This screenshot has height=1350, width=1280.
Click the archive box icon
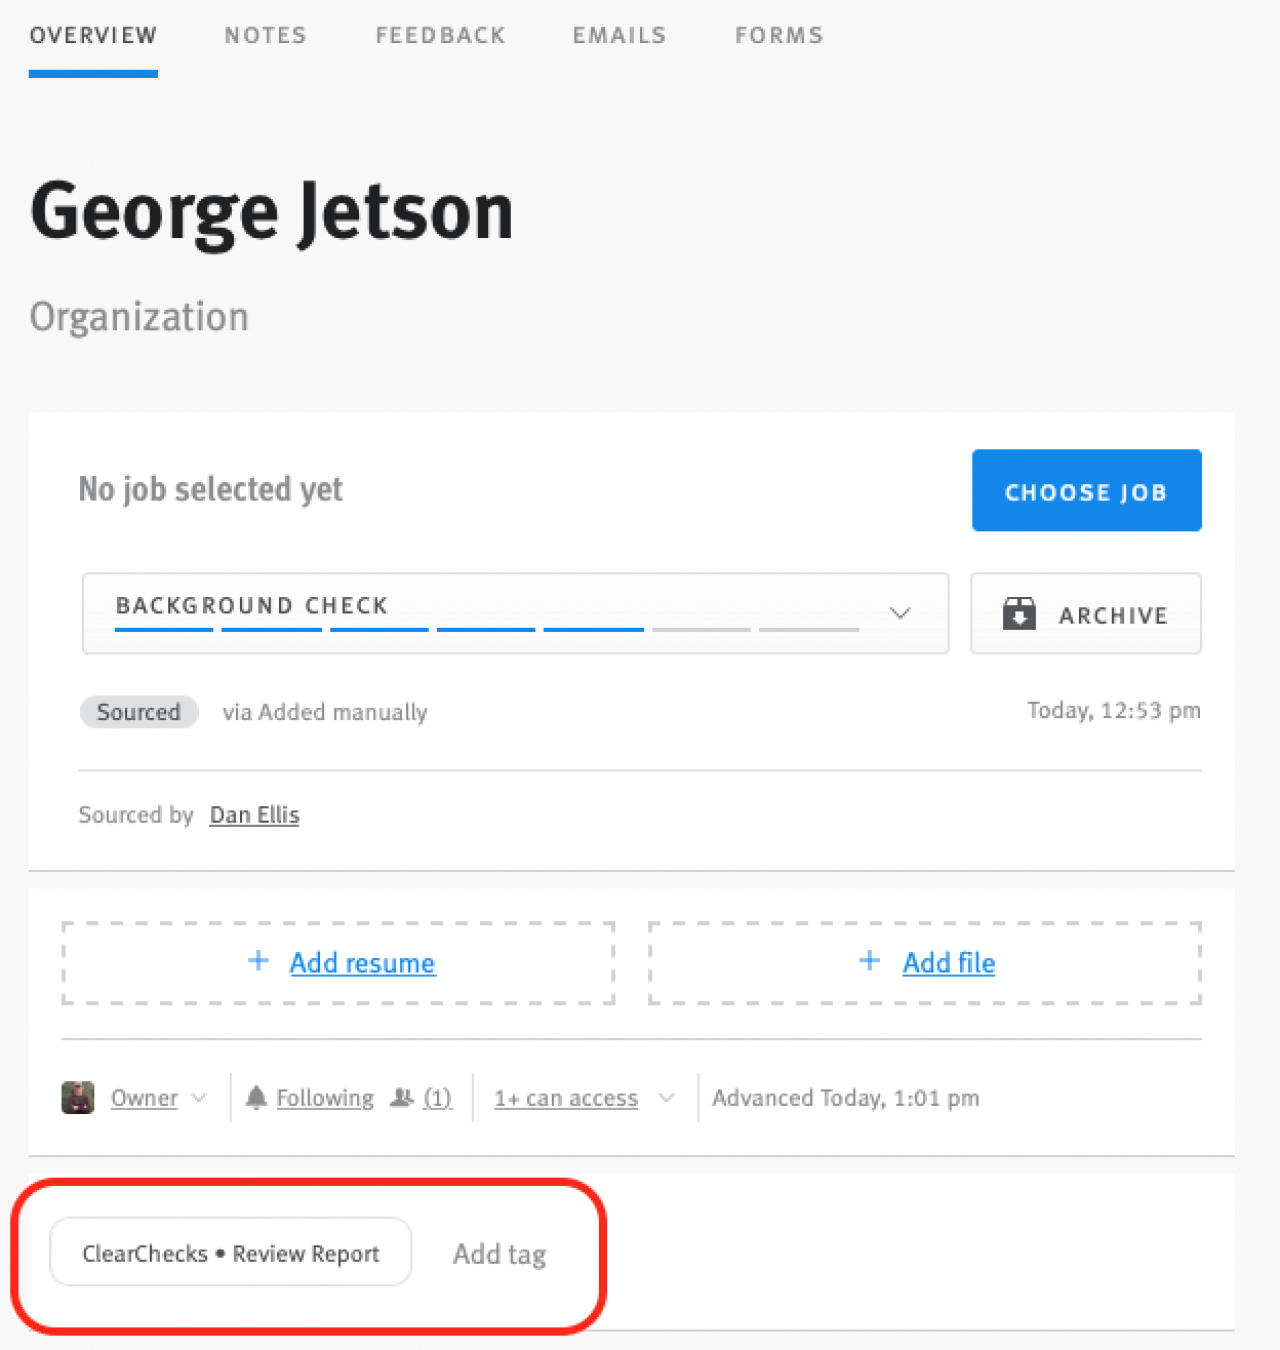pos(1019,613)
